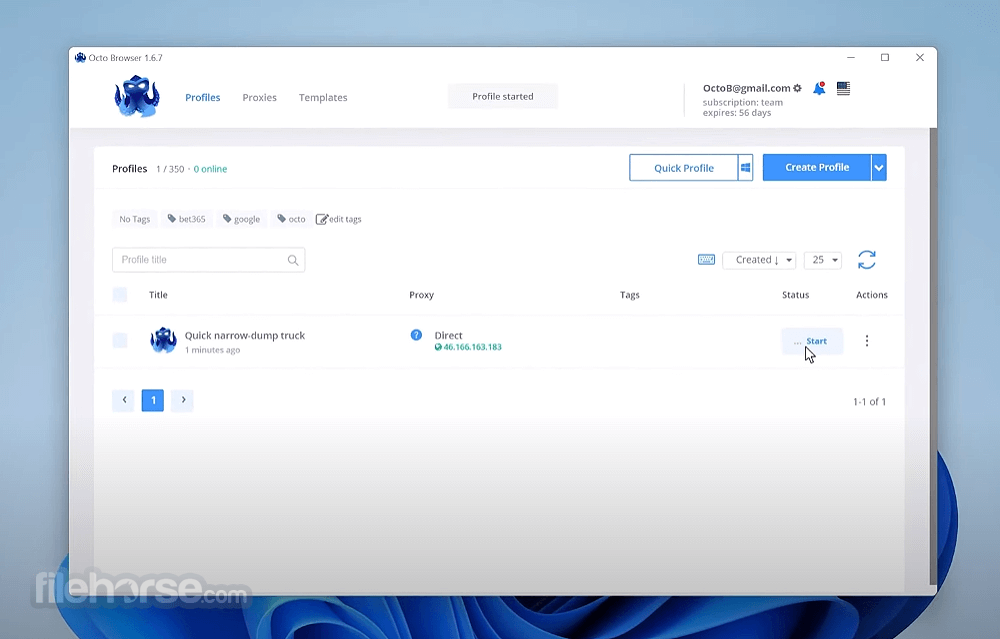This screenshot has height=639, width=1000.
Task: Click into the Profile title search field
Action: tap(209, 260)
